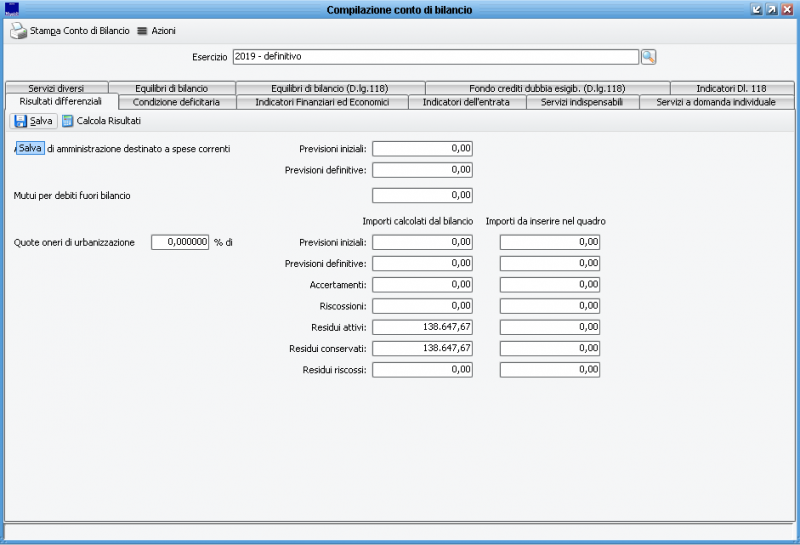
Task: Switch to the Condizione deficitaria tab
Action: coord(176,102)
